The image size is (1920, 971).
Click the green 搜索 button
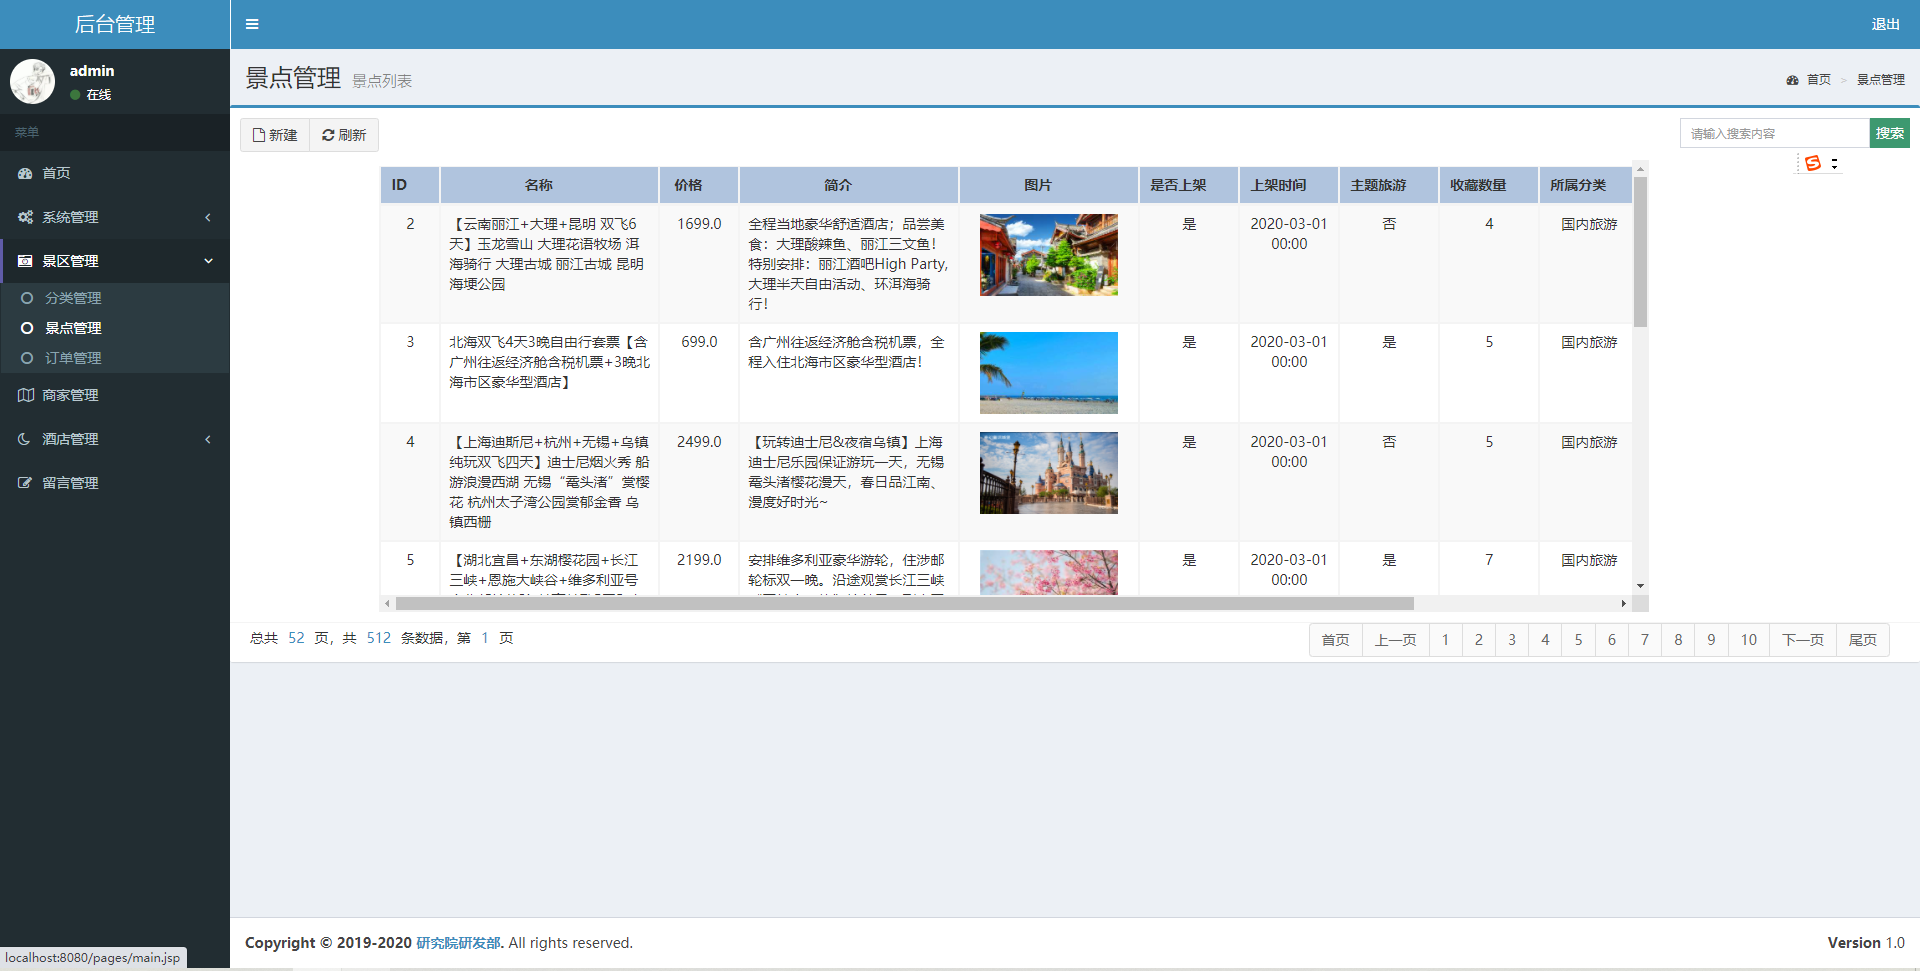(x=1889, y=133)
